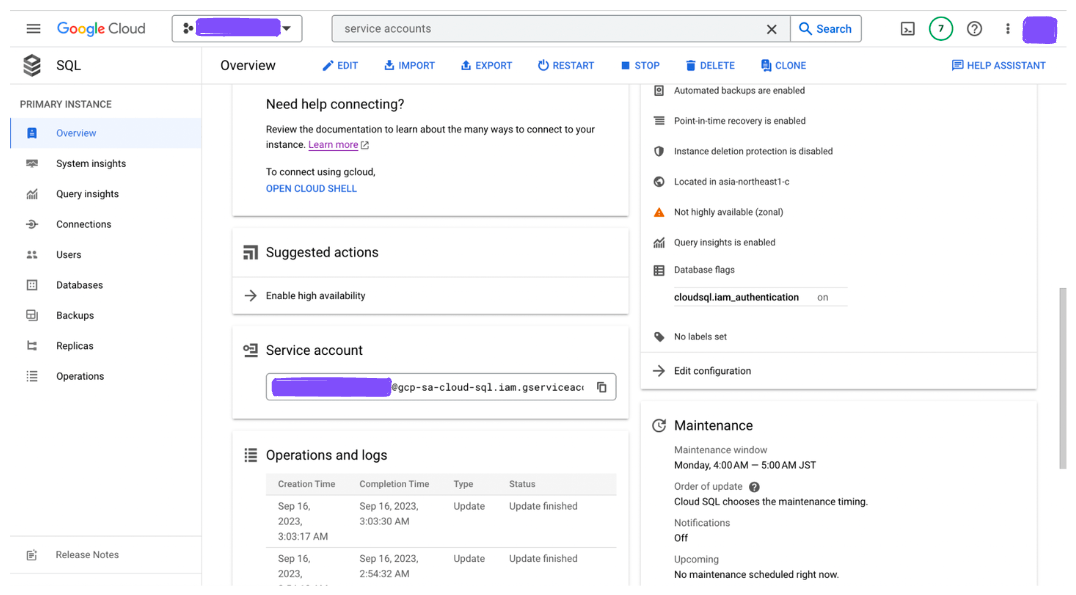
Task: Open System insights in the sidebar
Action: pos(106,163)
